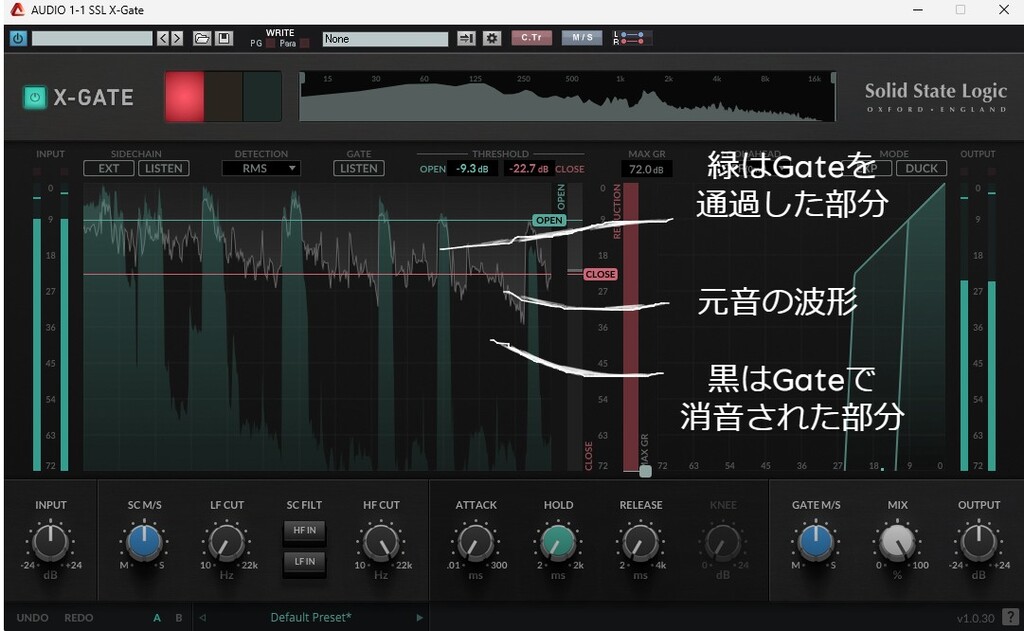Click the Solid State Logic logo

click(x=935, y=97)
